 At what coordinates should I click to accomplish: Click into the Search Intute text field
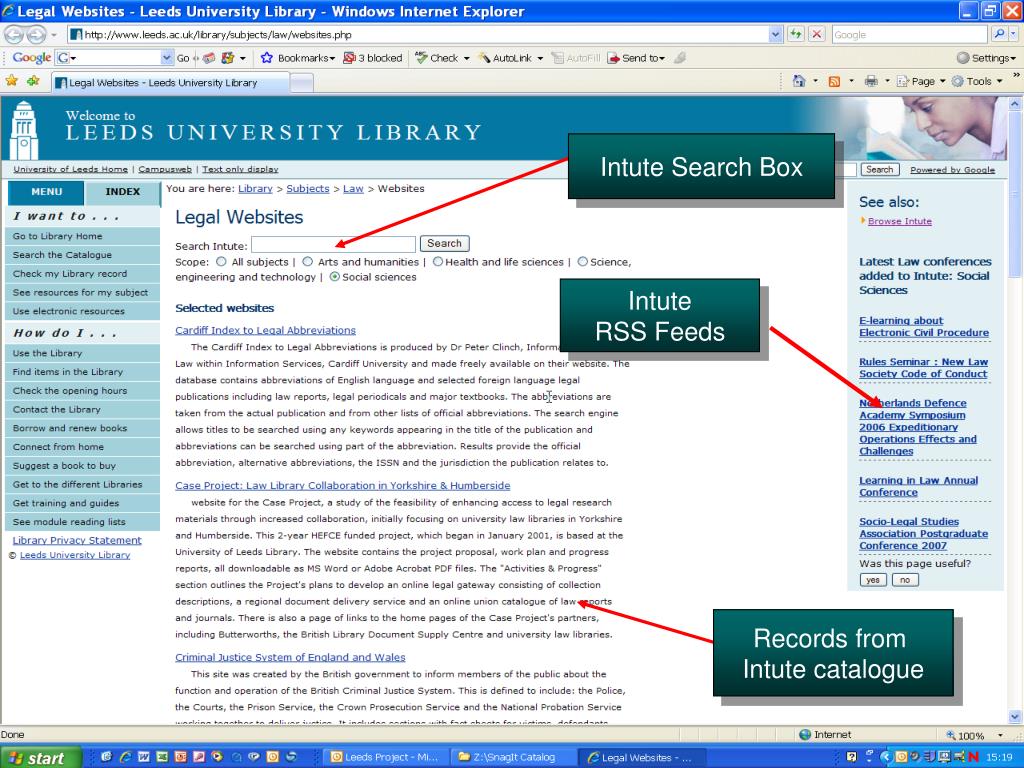[333, 244]
